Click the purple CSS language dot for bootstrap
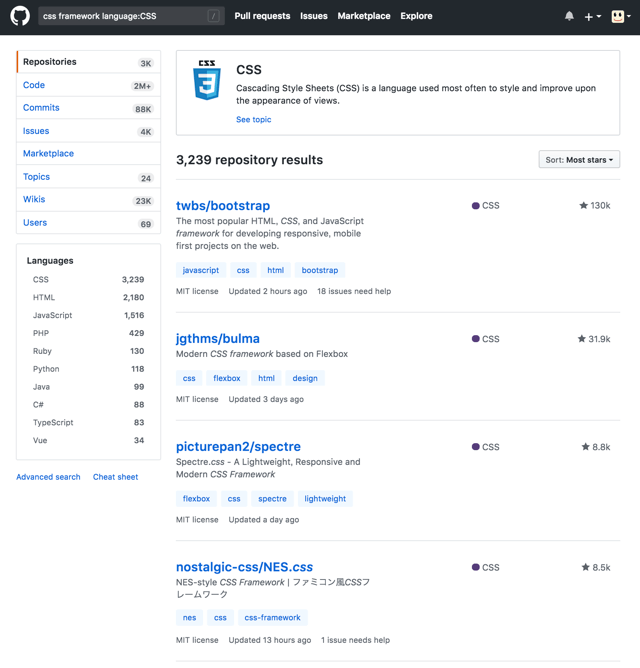The height and width of the screenshot is (668, 640). click(x=476, y=206)
